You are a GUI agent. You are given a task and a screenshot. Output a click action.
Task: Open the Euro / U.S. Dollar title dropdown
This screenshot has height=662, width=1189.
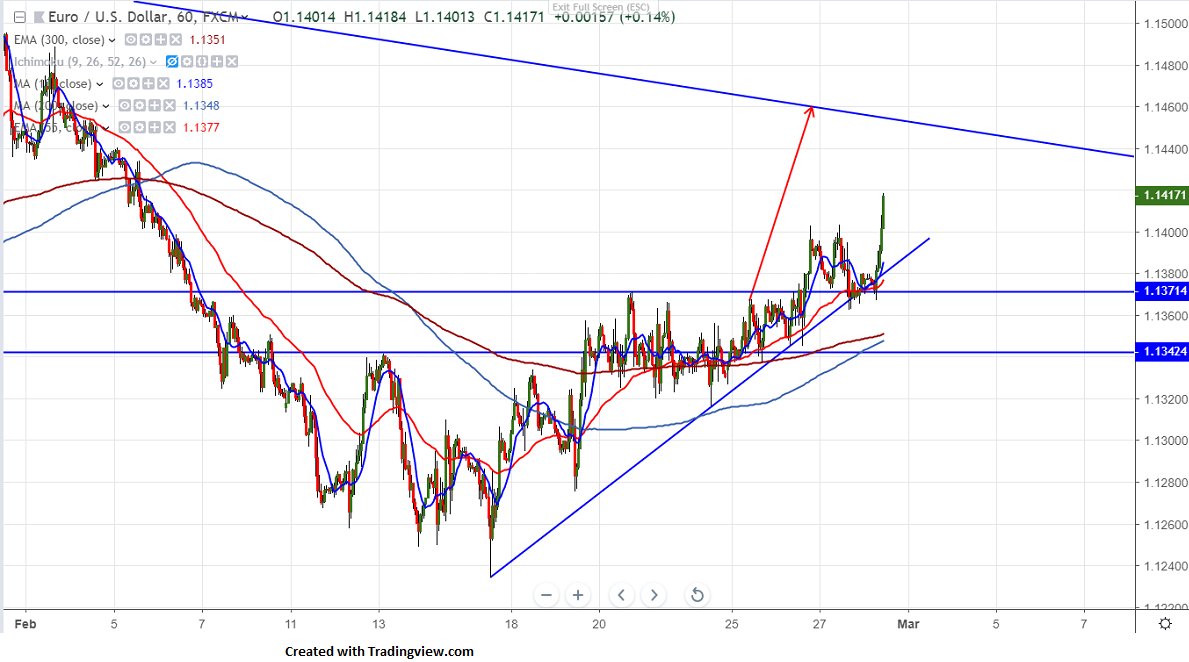pos(245,17)
